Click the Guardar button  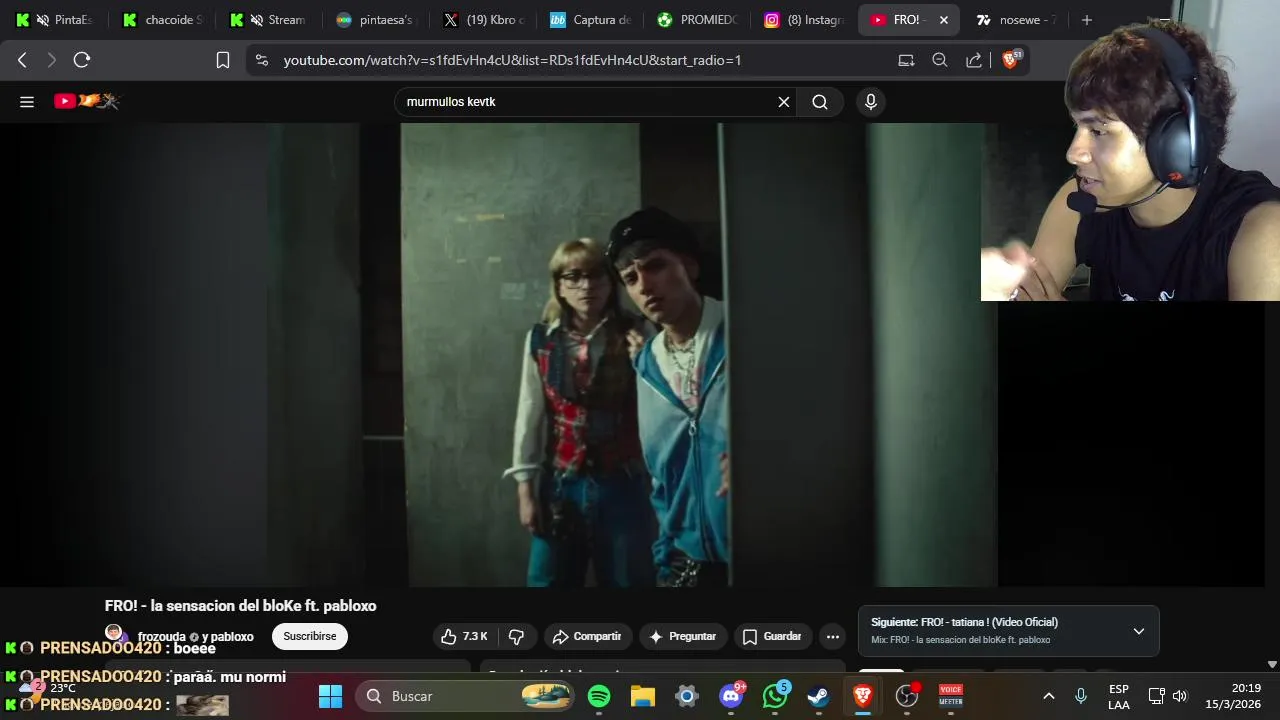(772, 637)
